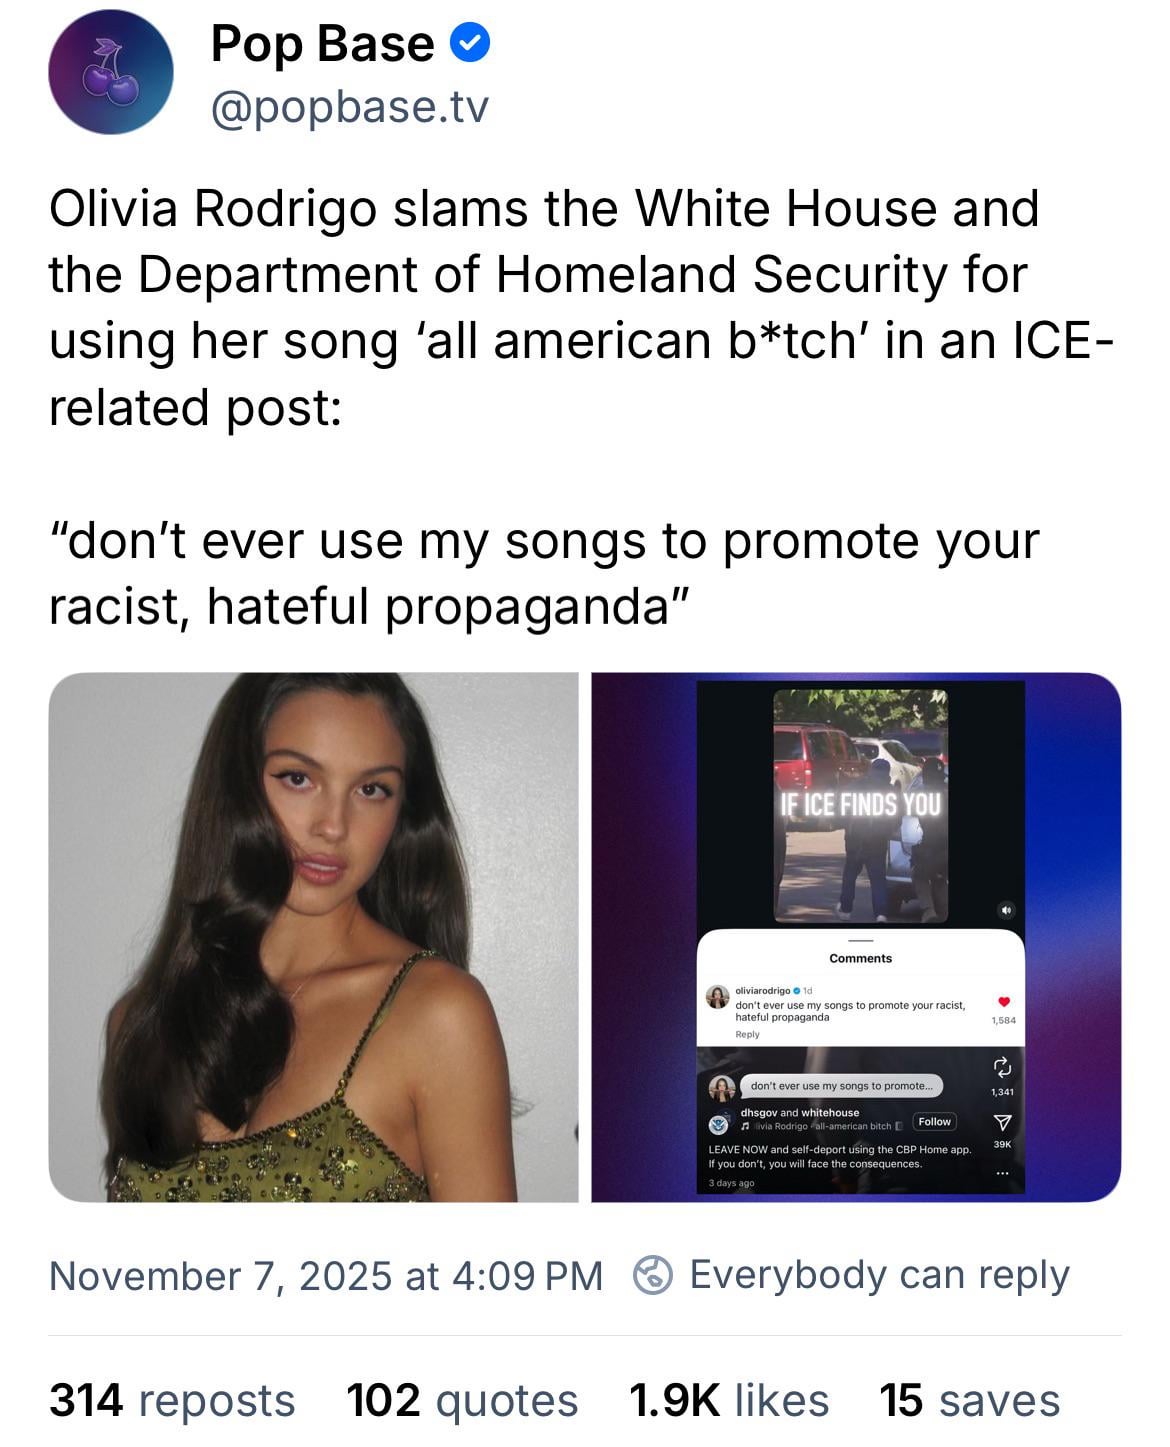View the 1.9K likes list
The width and height of the screenshot is (1170, 1447).
coord(729,1400)
